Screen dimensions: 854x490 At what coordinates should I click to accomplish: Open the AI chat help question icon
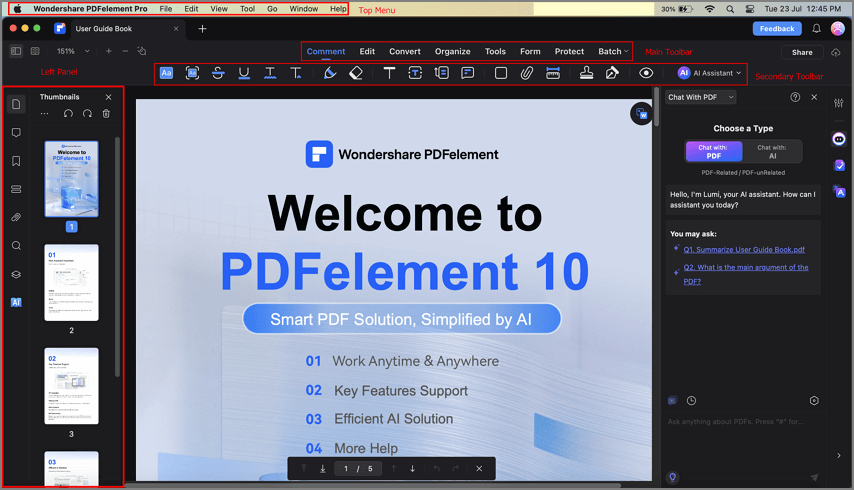pos(795,97)
